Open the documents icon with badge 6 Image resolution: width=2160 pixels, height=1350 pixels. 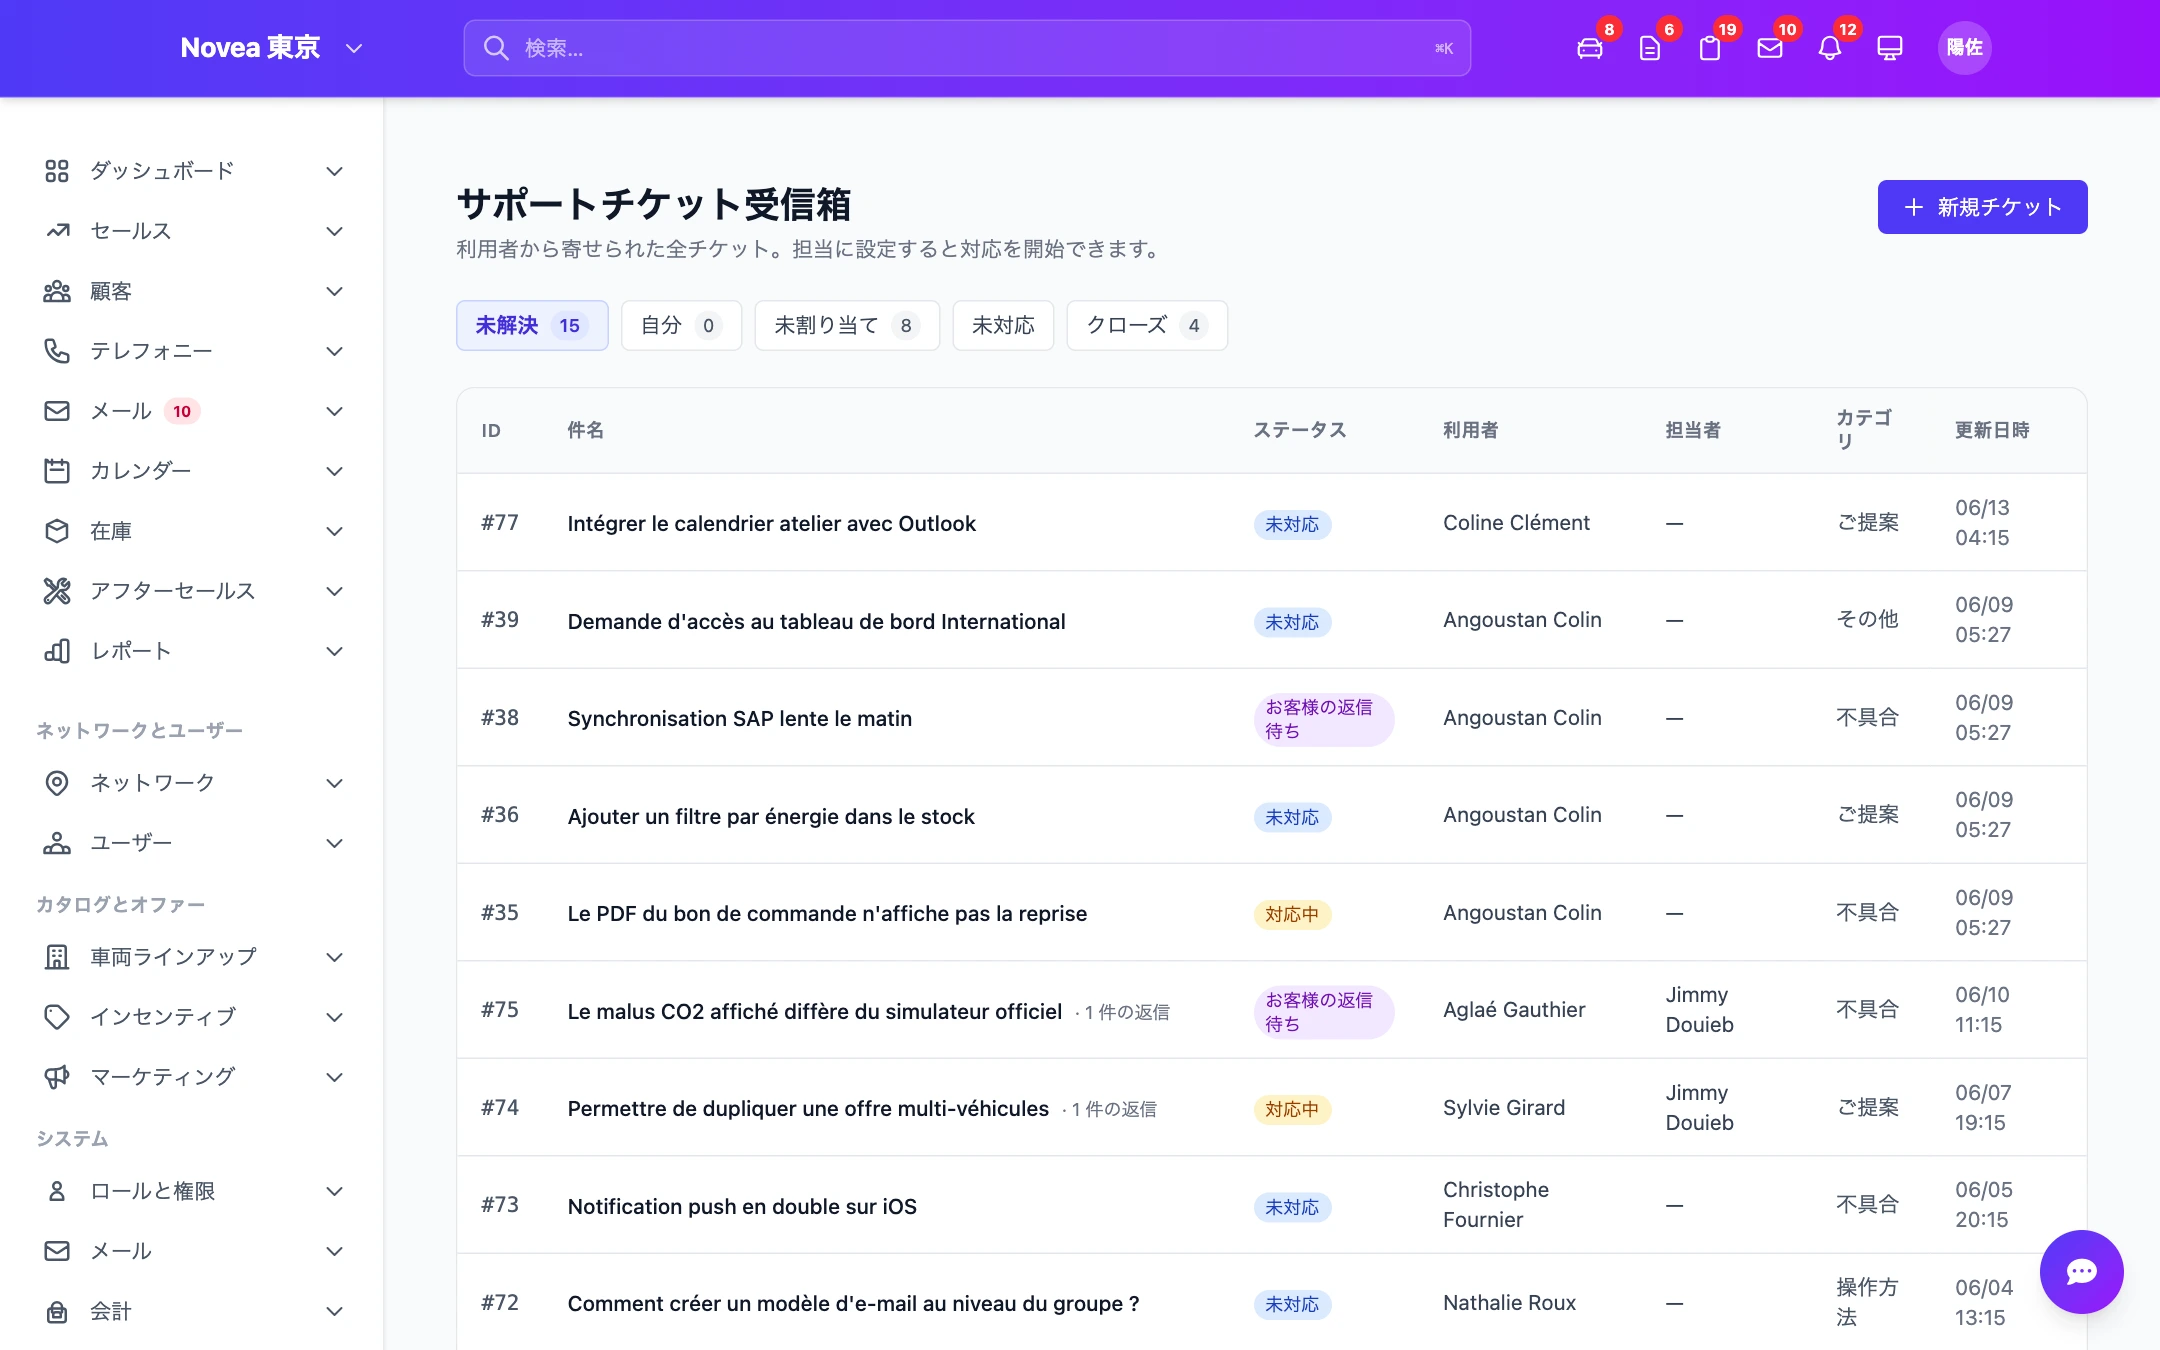[1650, 48]
